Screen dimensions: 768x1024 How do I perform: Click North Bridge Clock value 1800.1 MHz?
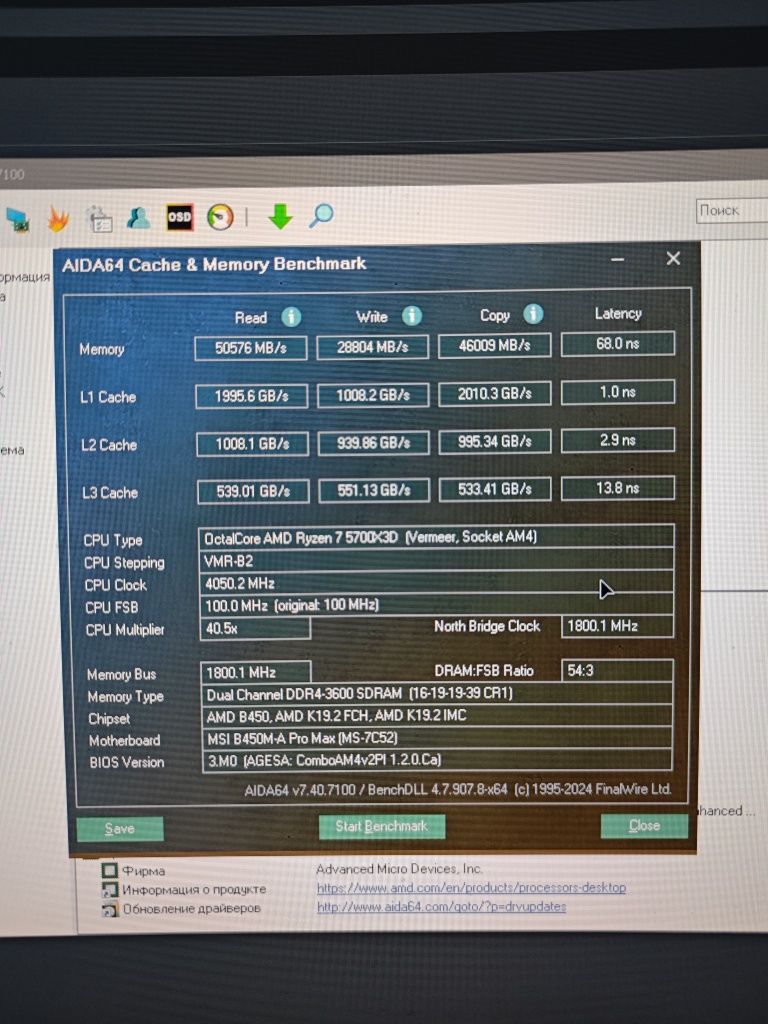617,626
